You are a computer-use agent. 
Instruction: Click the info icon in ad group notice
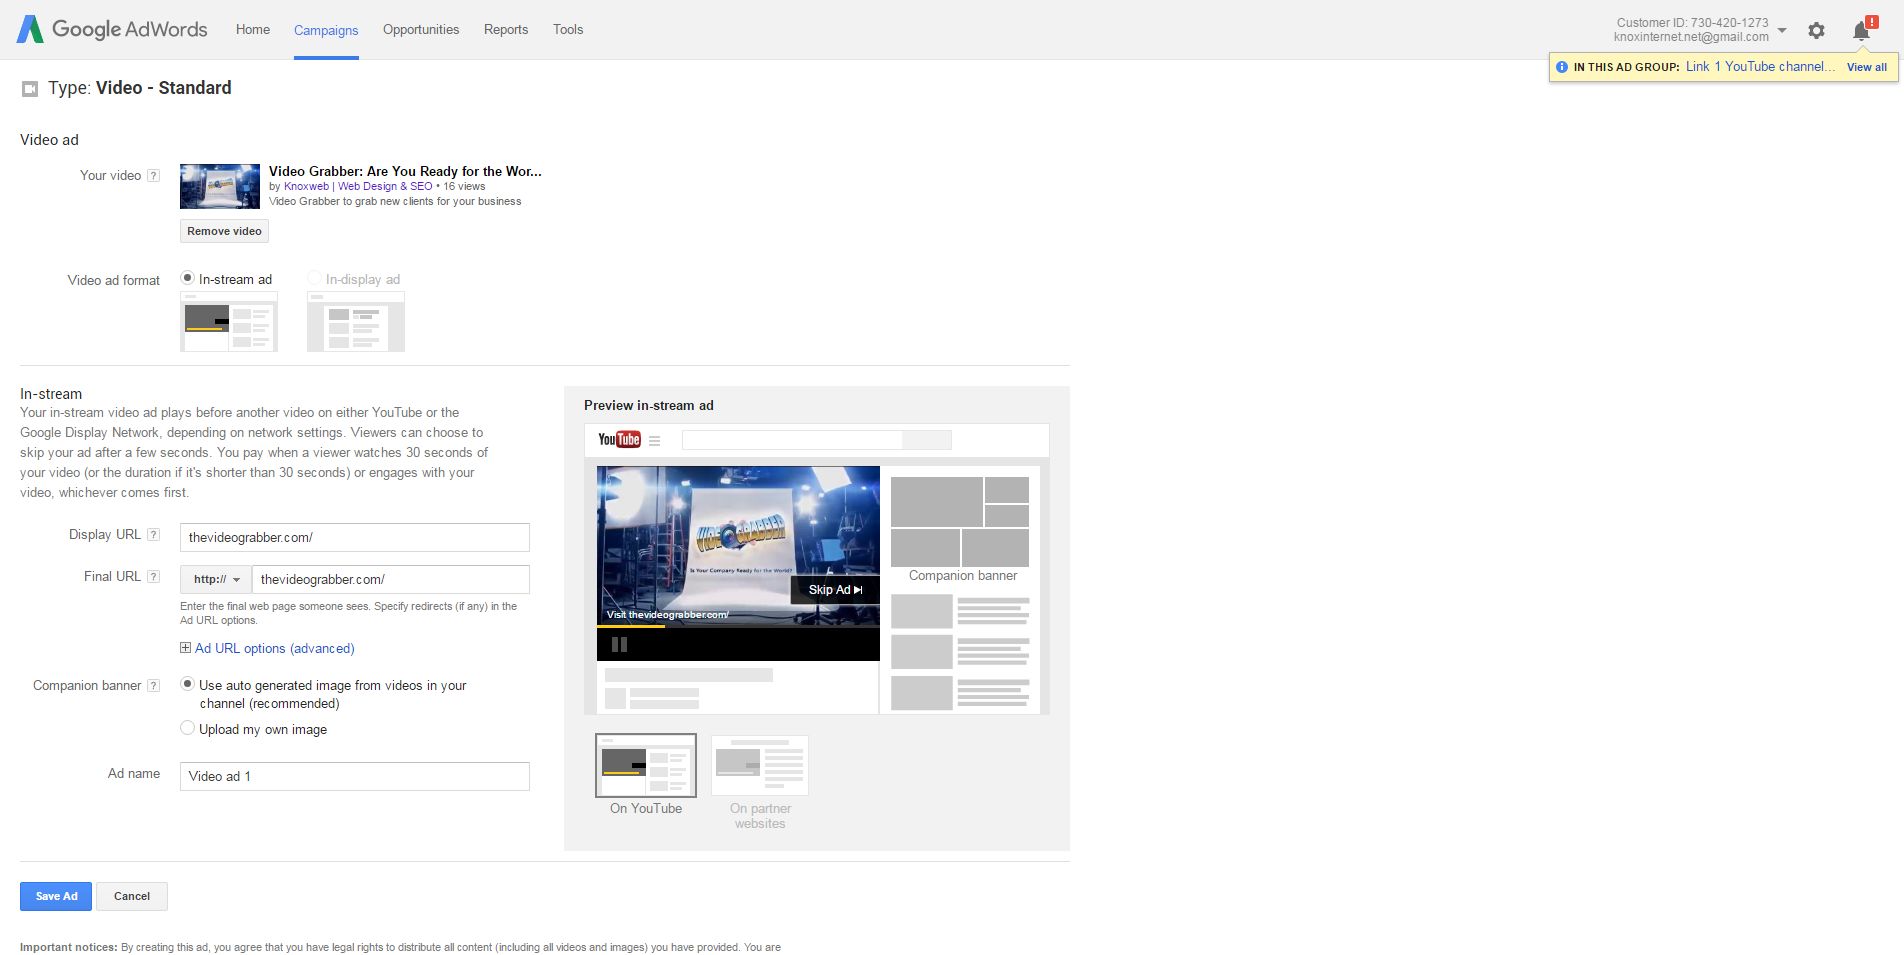click(1562, 67)
